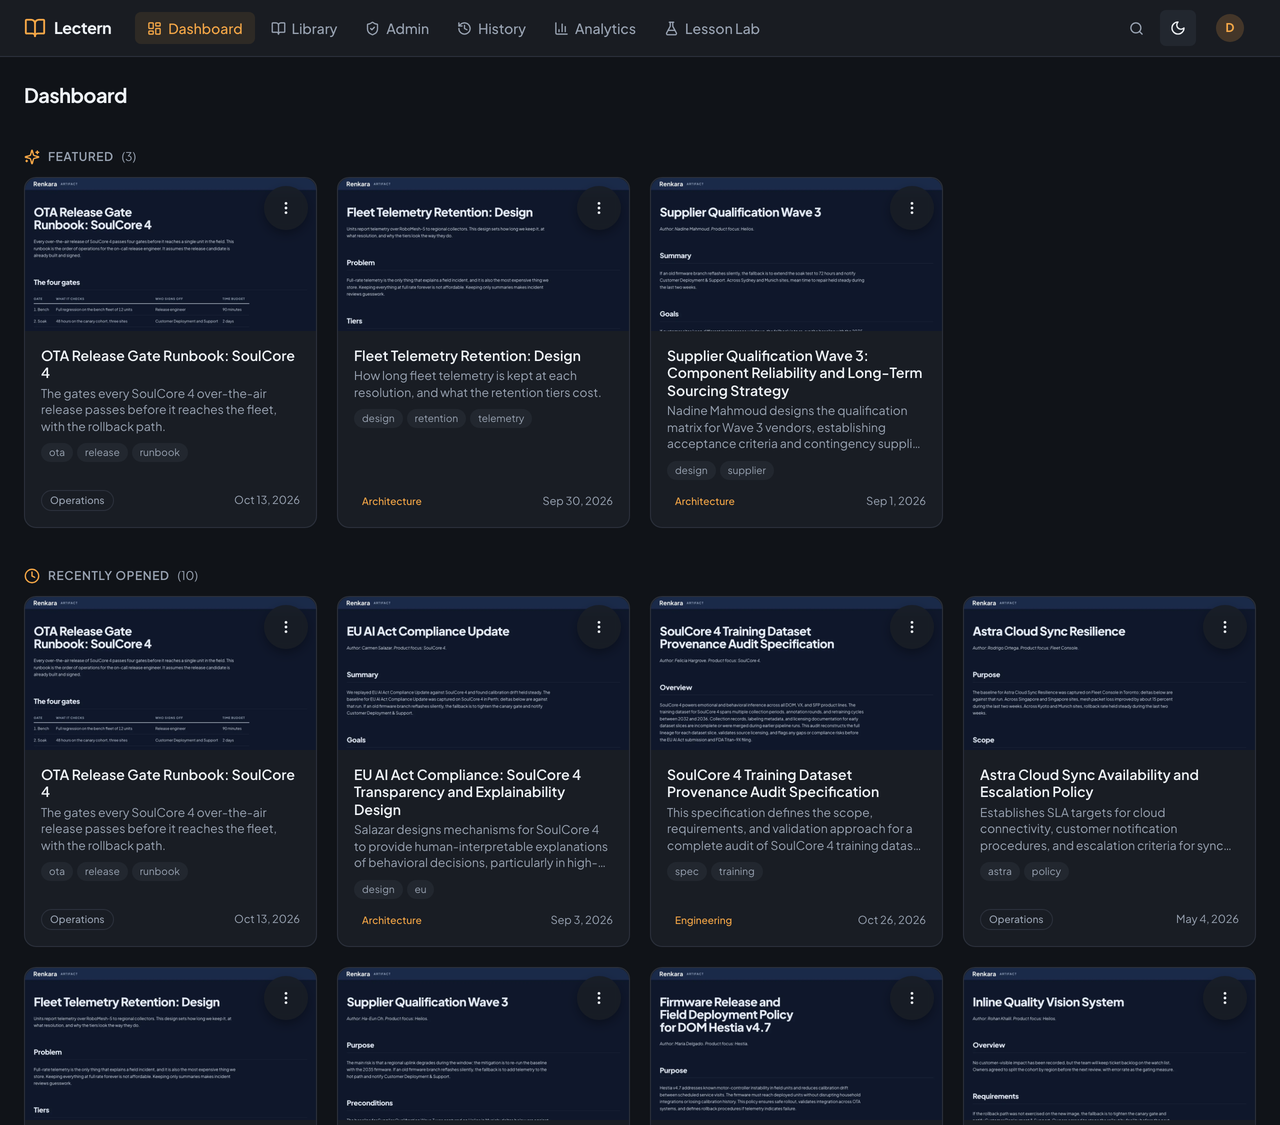Select the 'retention' tag

tap(436, 419)
